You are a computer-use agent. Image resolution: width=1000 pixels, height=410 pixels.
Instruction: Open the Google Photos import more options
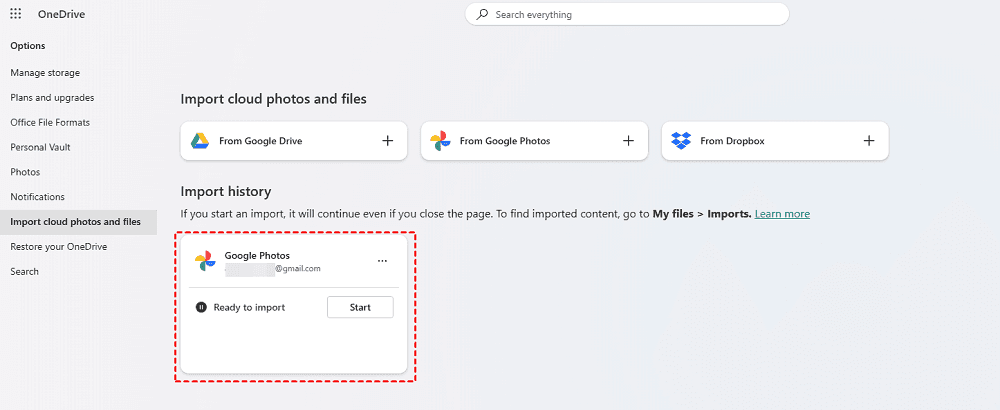[382, 261]
